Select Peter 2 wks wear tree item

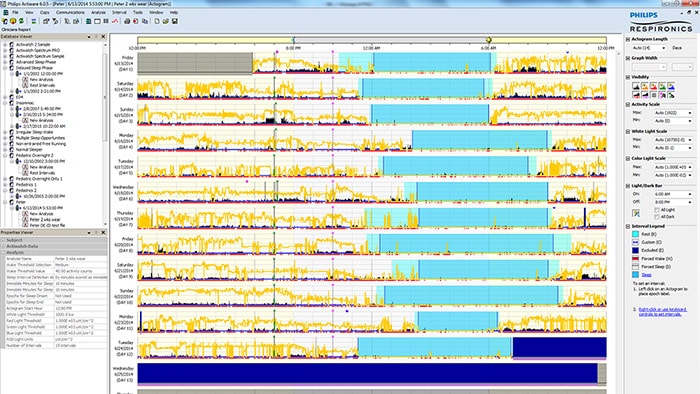pyautogui.click(x=45, y=220)
